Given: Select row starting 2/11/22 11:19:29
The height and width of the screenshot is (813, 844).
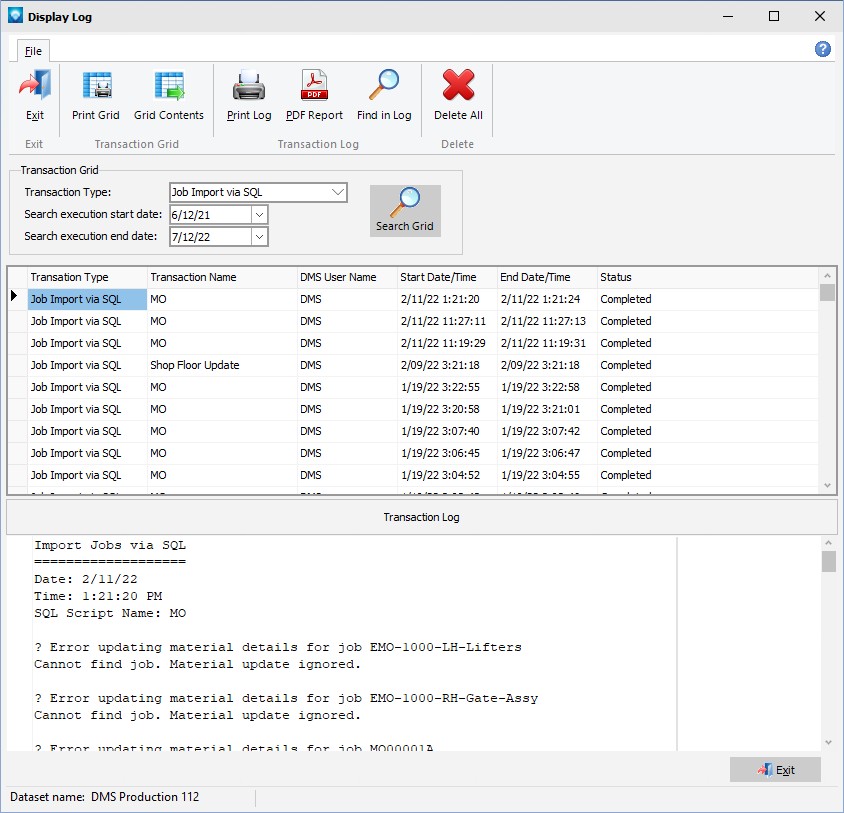Looking at the screenshot, I should click(x=413, y=343).
